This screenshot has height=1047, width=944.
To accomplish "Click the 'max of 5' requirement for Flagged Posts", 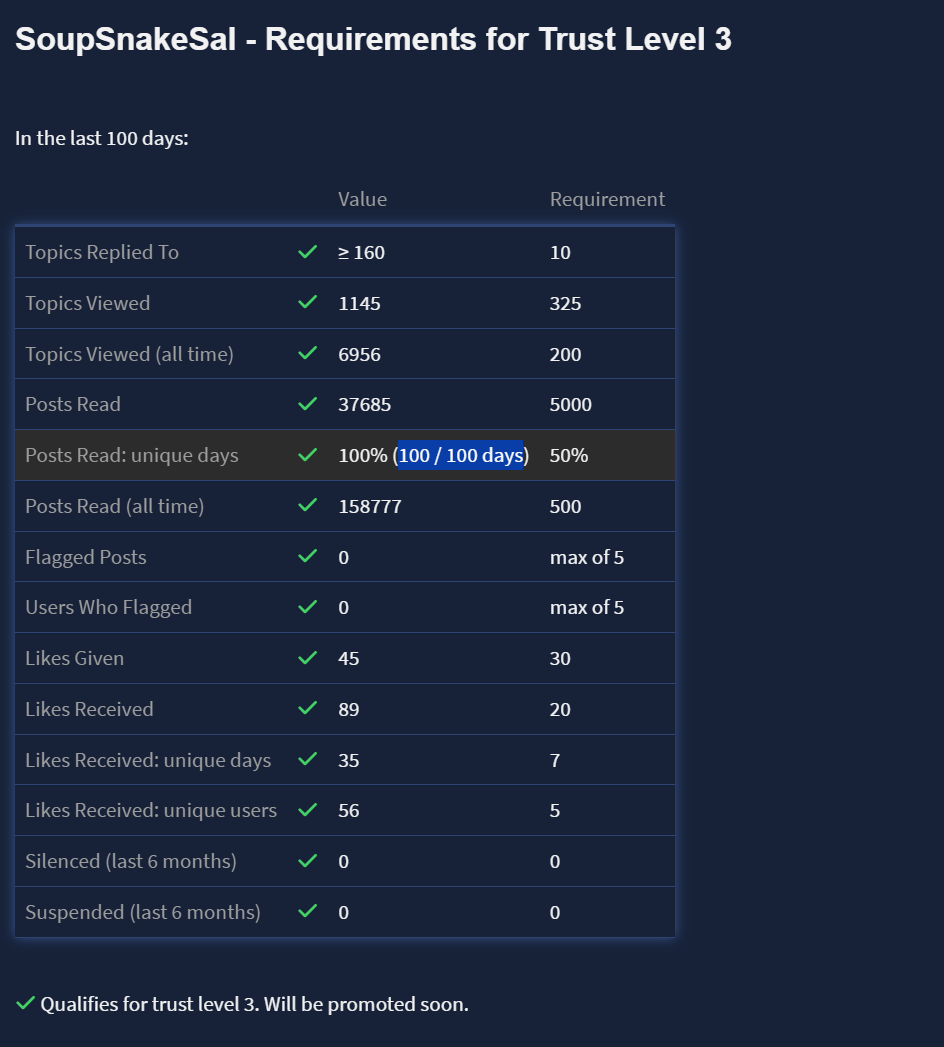I will (587, 557).
